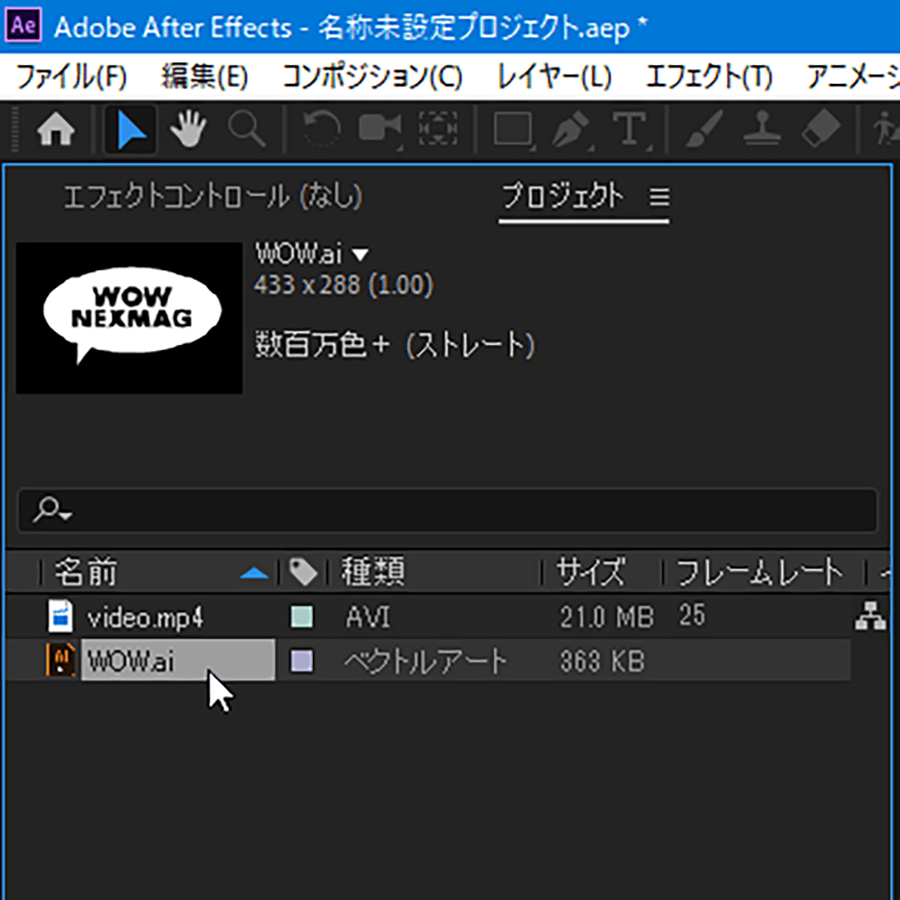
Task: Click the 433 x 288 (1.00) dimensions text
Action: coord(344,285)
